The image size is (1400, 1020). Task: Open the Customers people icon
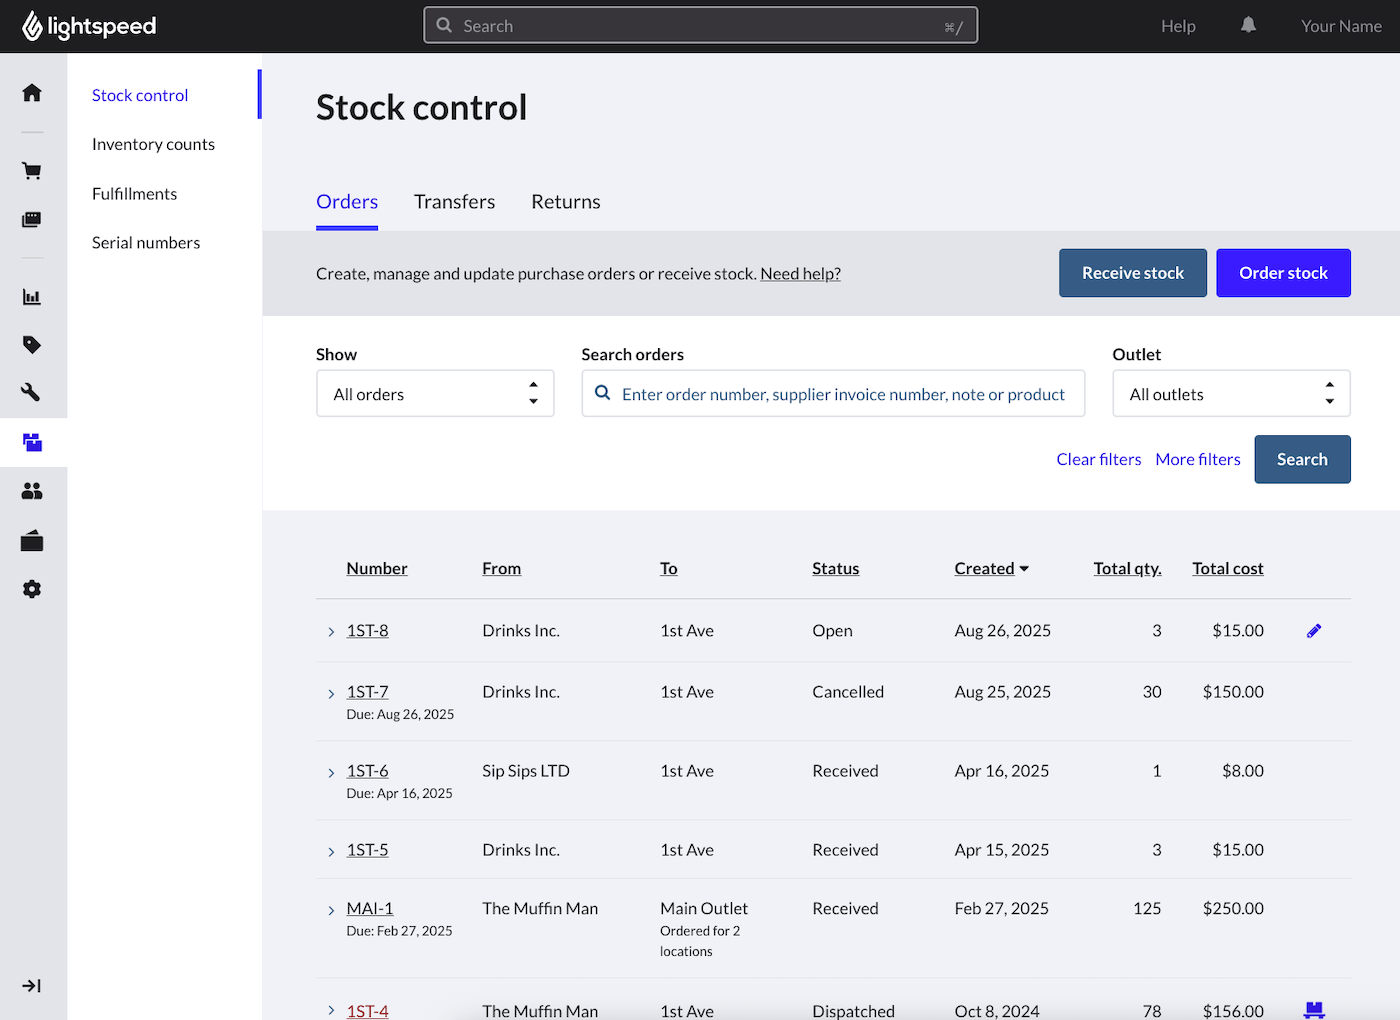click(32, 491)
